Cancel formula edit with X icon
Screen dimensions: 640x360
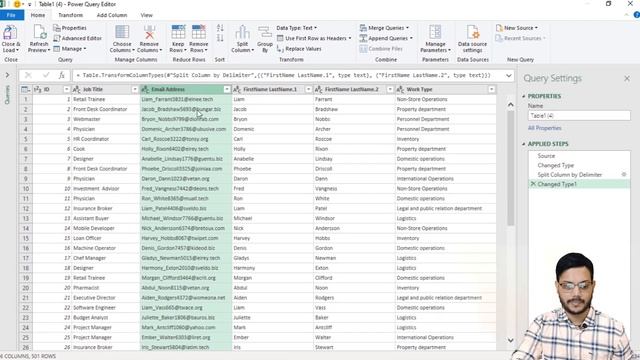pyautogui.click(x=28, y=75)
